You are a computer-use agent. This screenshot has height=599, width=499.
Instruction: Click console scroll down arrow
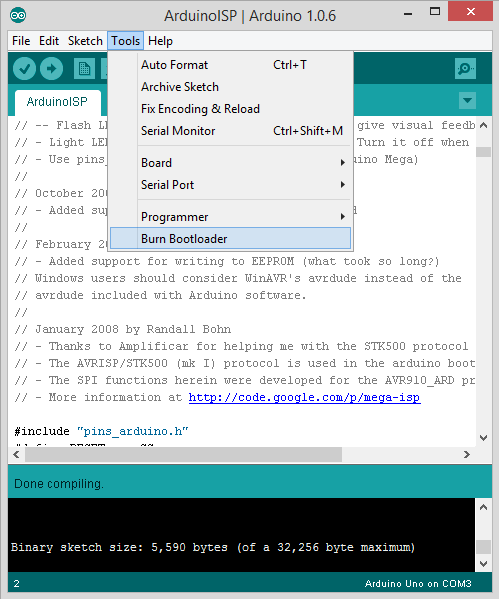pos(483,563)
